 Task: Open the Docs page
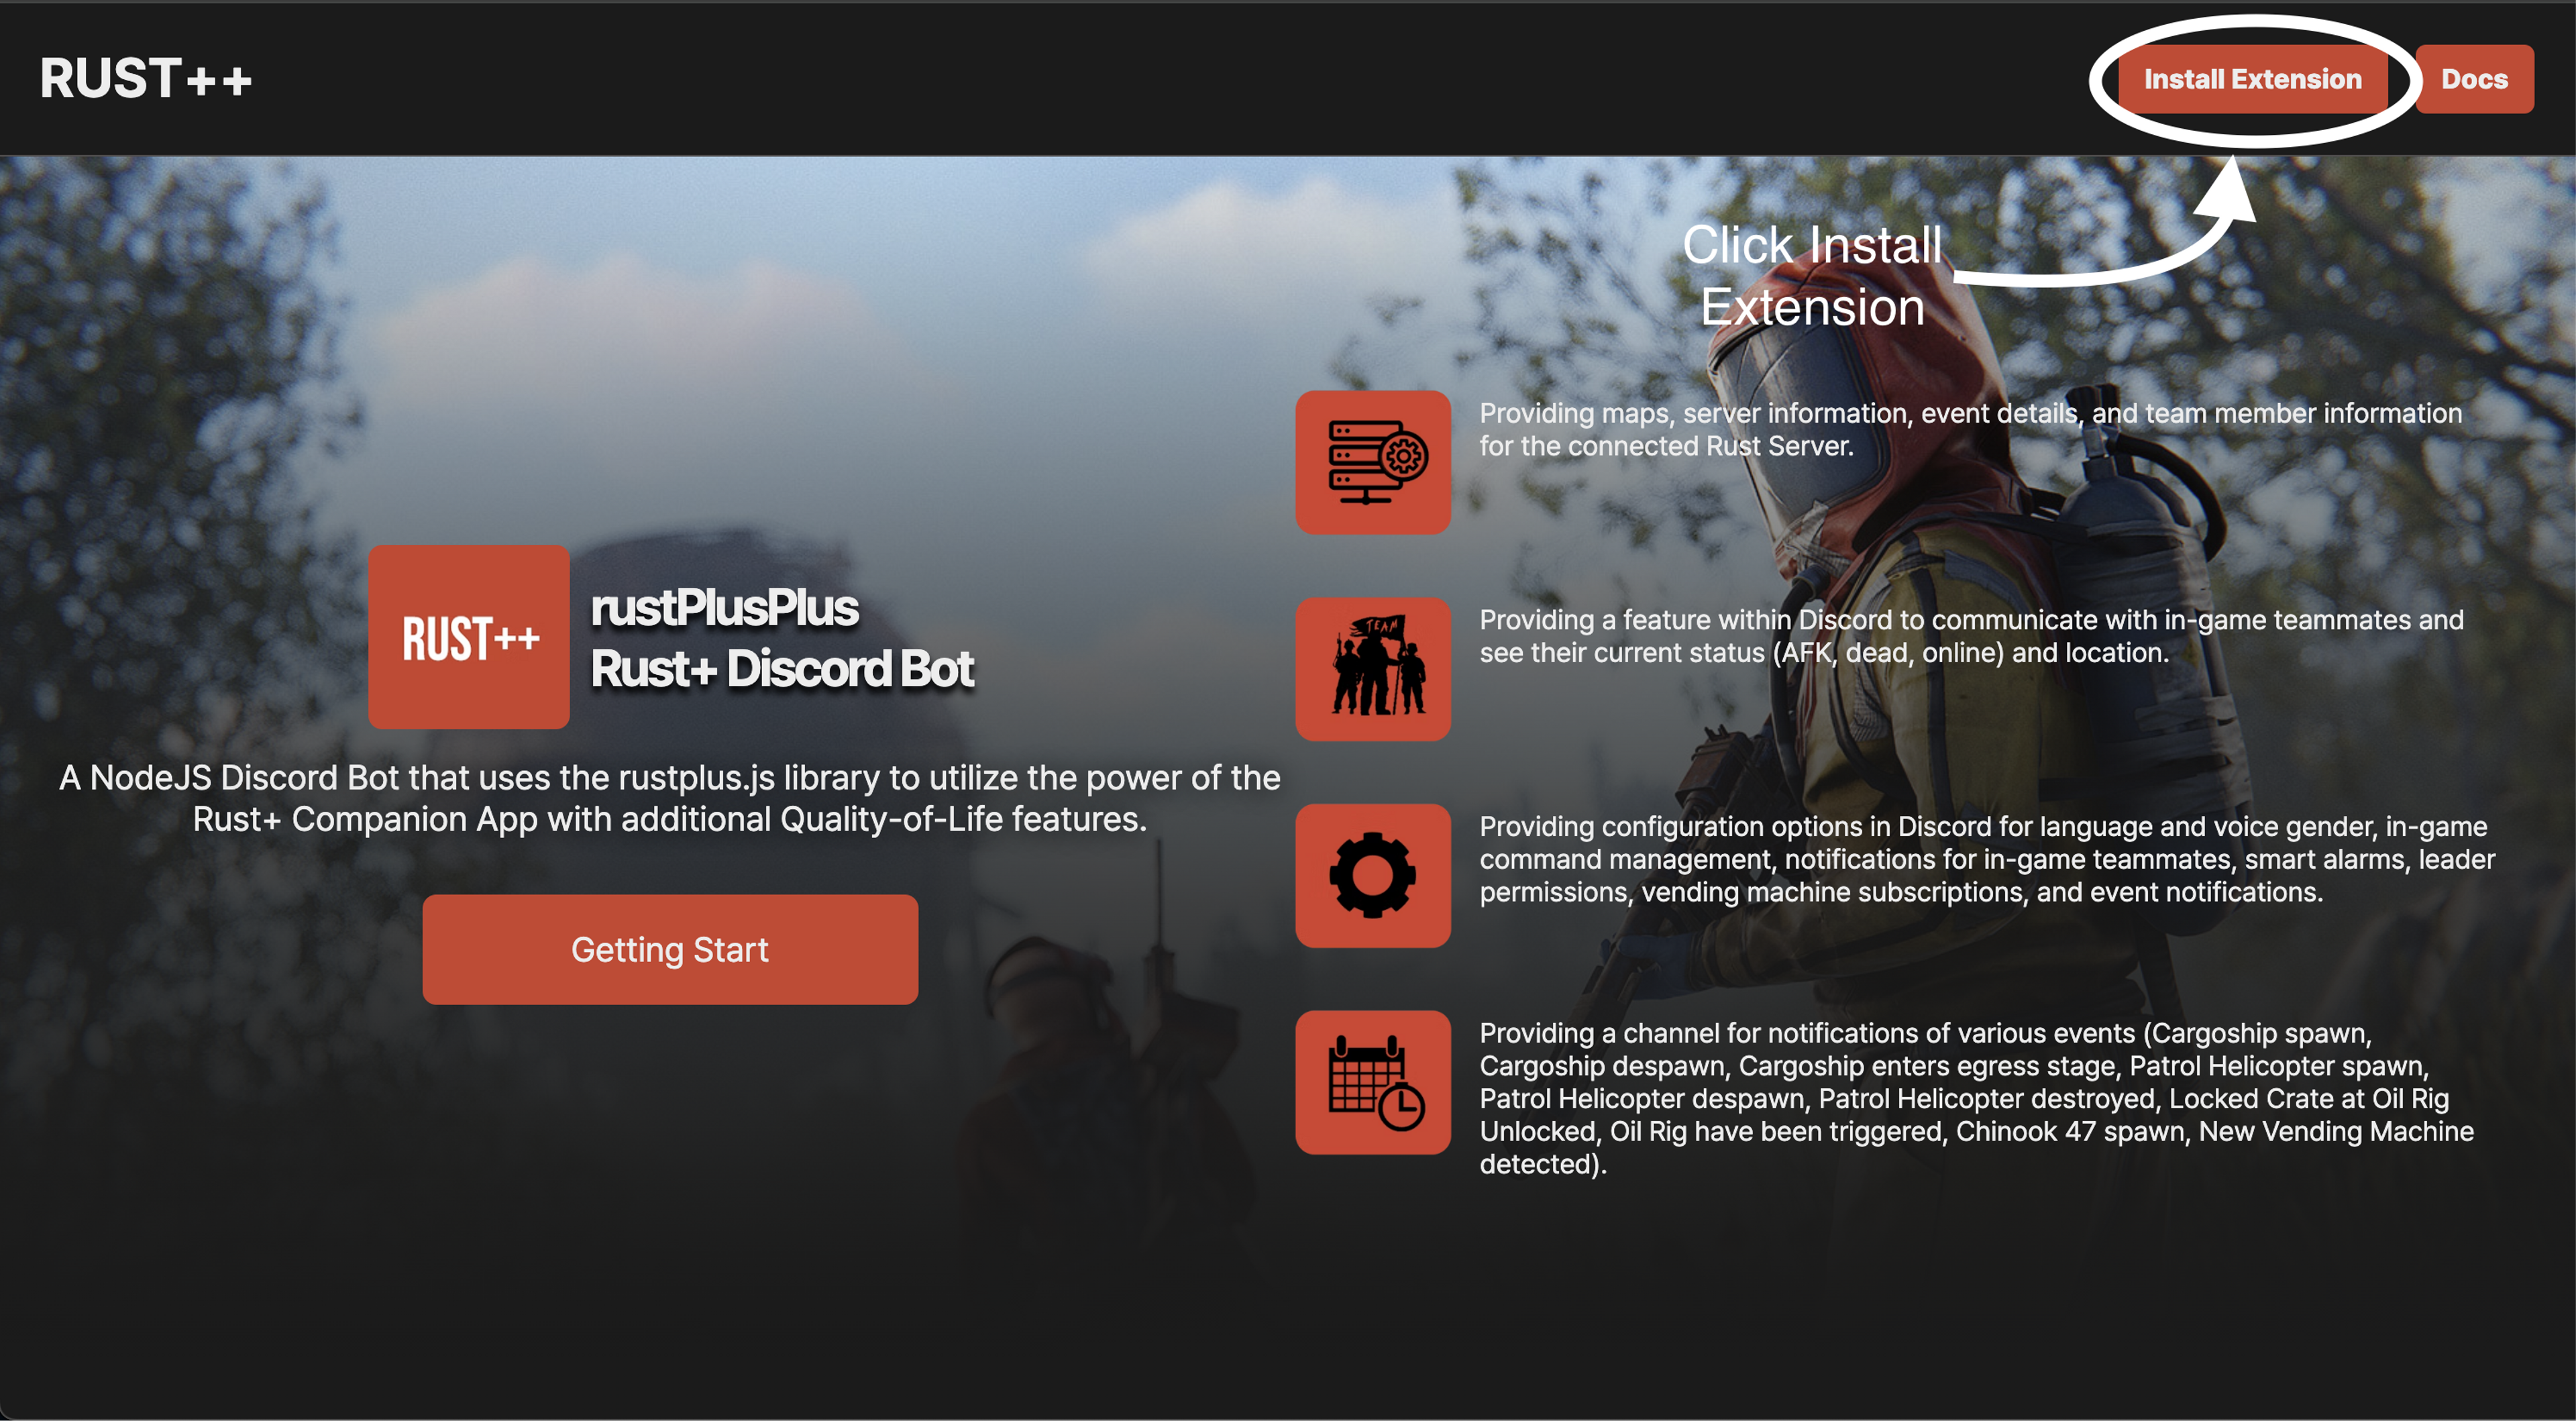click(x=2474, y=79)
